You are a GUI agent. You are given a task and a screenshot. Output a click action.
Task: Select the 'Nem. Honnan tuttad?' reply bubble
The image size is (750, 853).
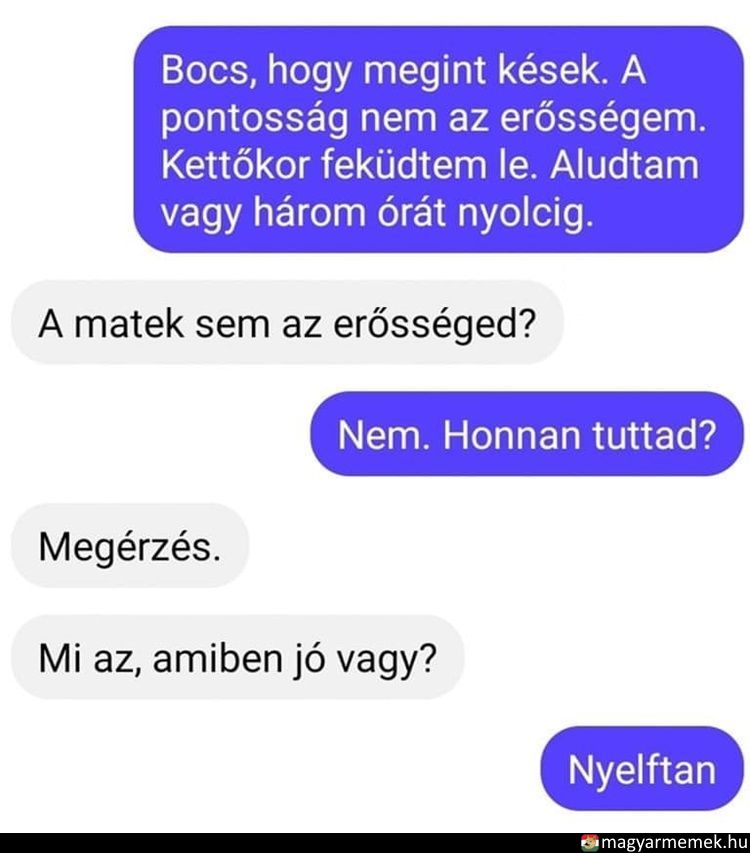tap(526, 434)
